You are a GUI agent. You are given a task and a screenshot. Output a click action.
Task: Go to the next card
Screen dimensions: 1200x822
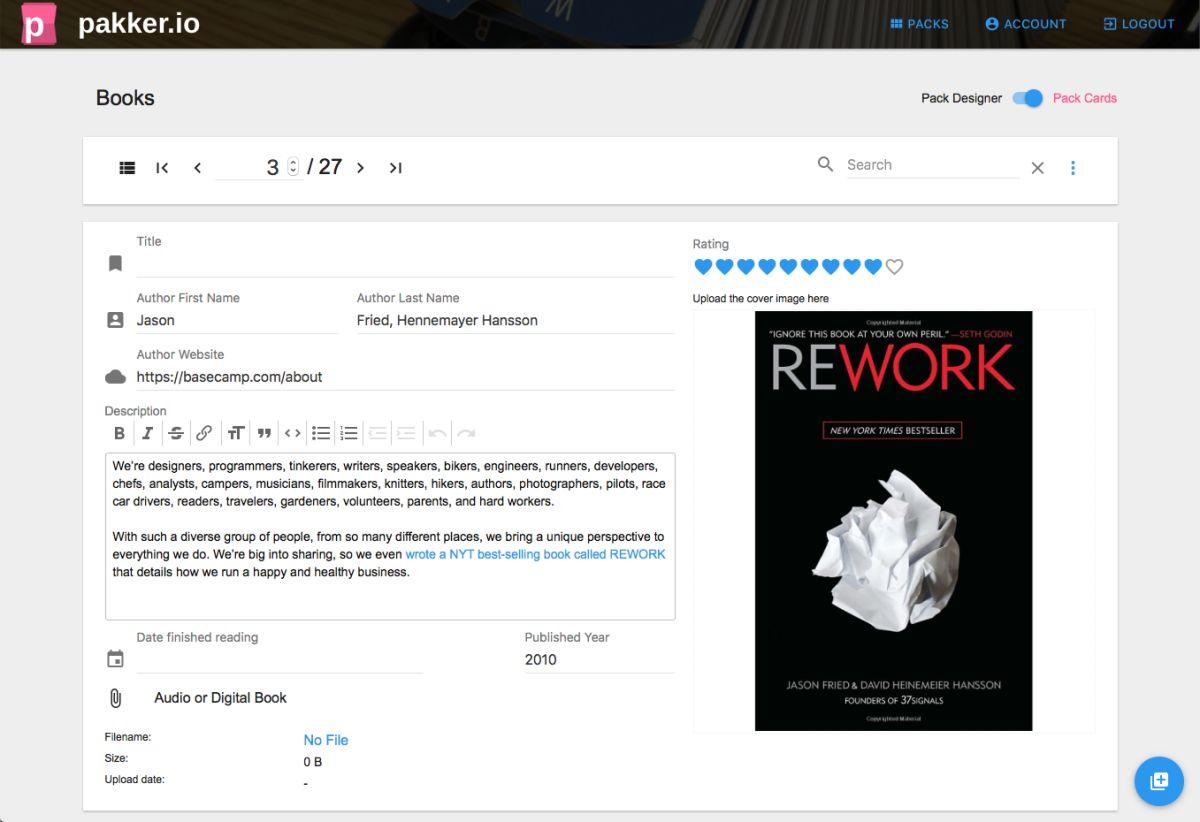[x=361, y=168]
